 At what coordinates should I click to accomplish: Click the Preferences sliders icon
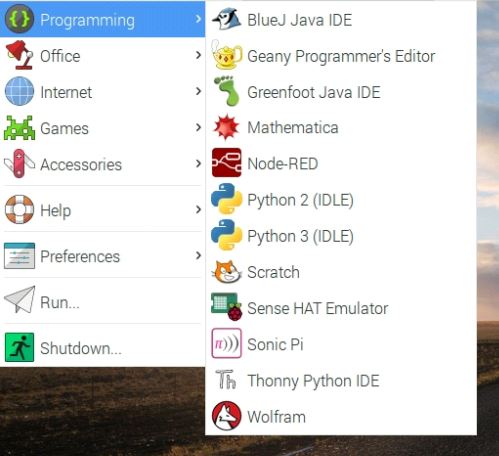pos(19,256)
